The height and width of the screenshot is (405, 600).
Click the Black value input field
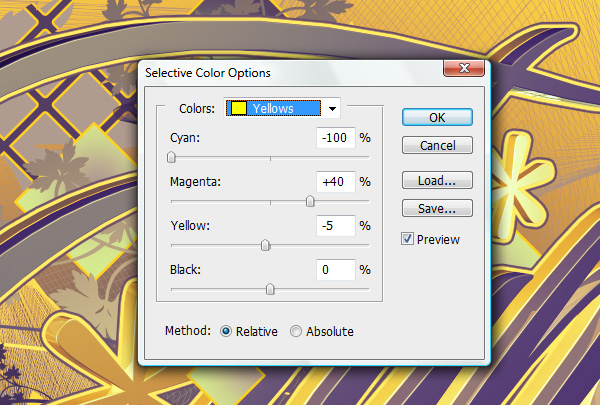pos(336,270)
